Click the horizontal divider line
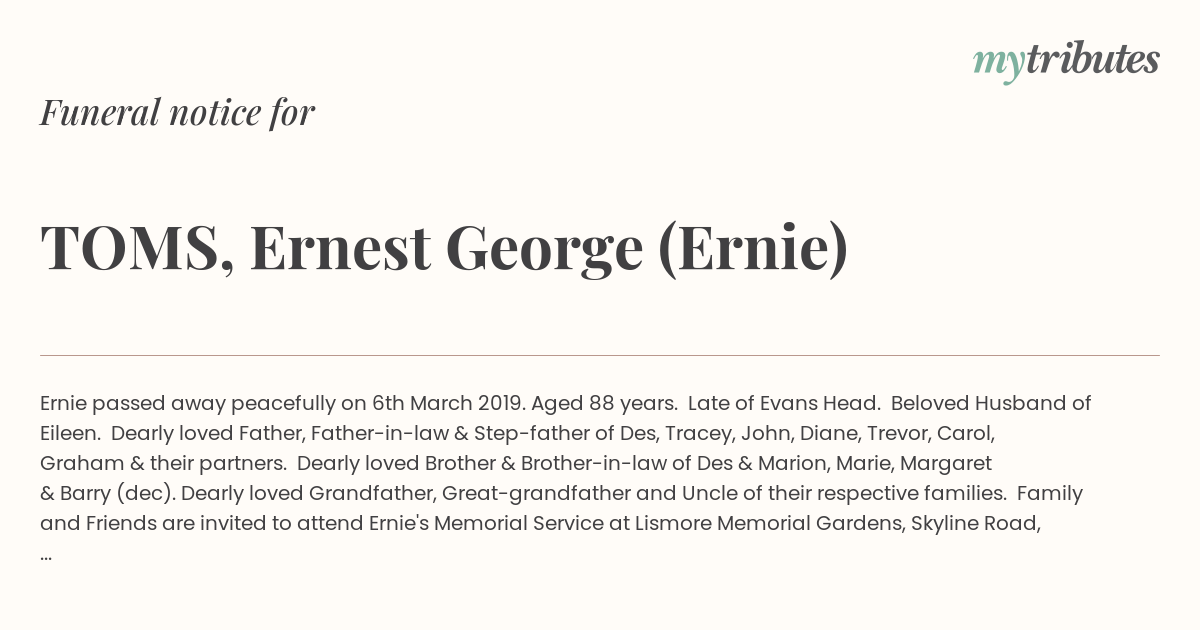Image resolution: width=1200 pixels, height=630 pixels. [600, 355]
